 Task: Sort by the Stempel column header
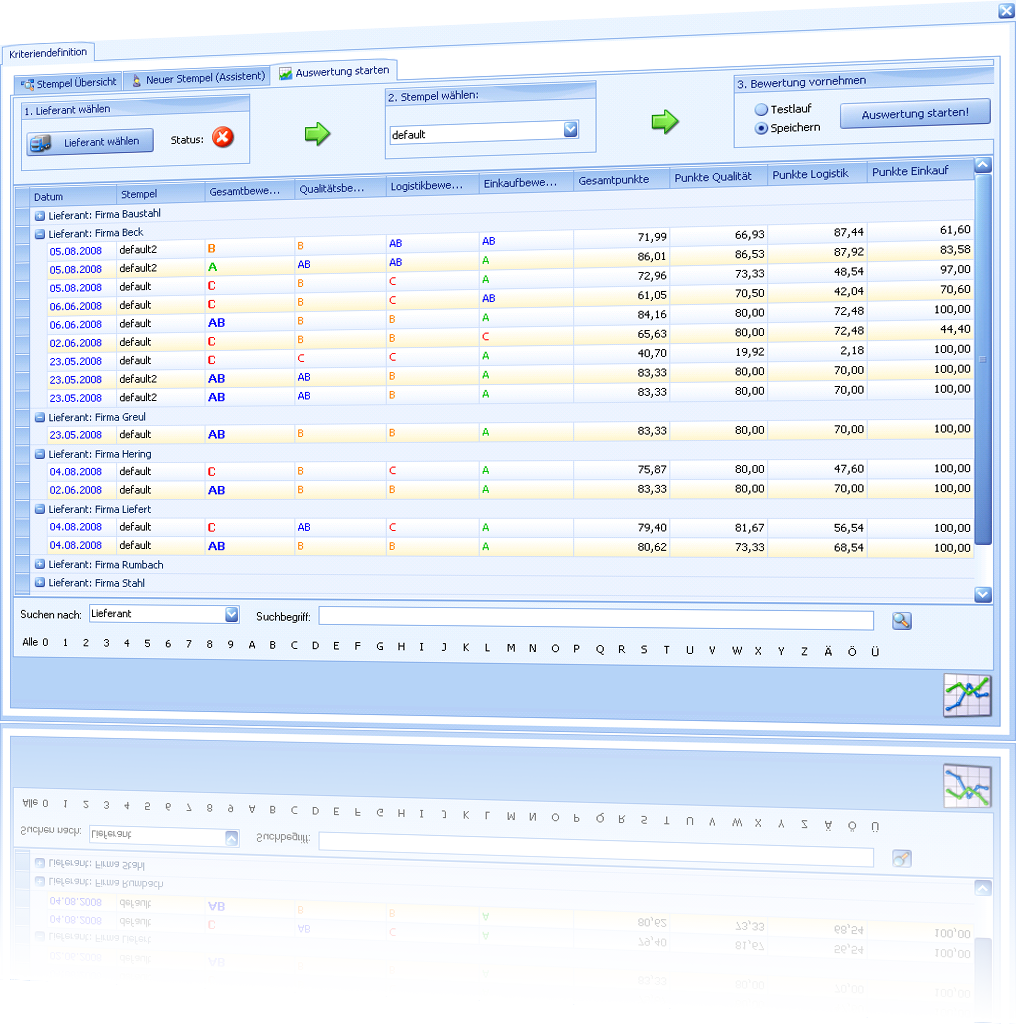[161, 194]
